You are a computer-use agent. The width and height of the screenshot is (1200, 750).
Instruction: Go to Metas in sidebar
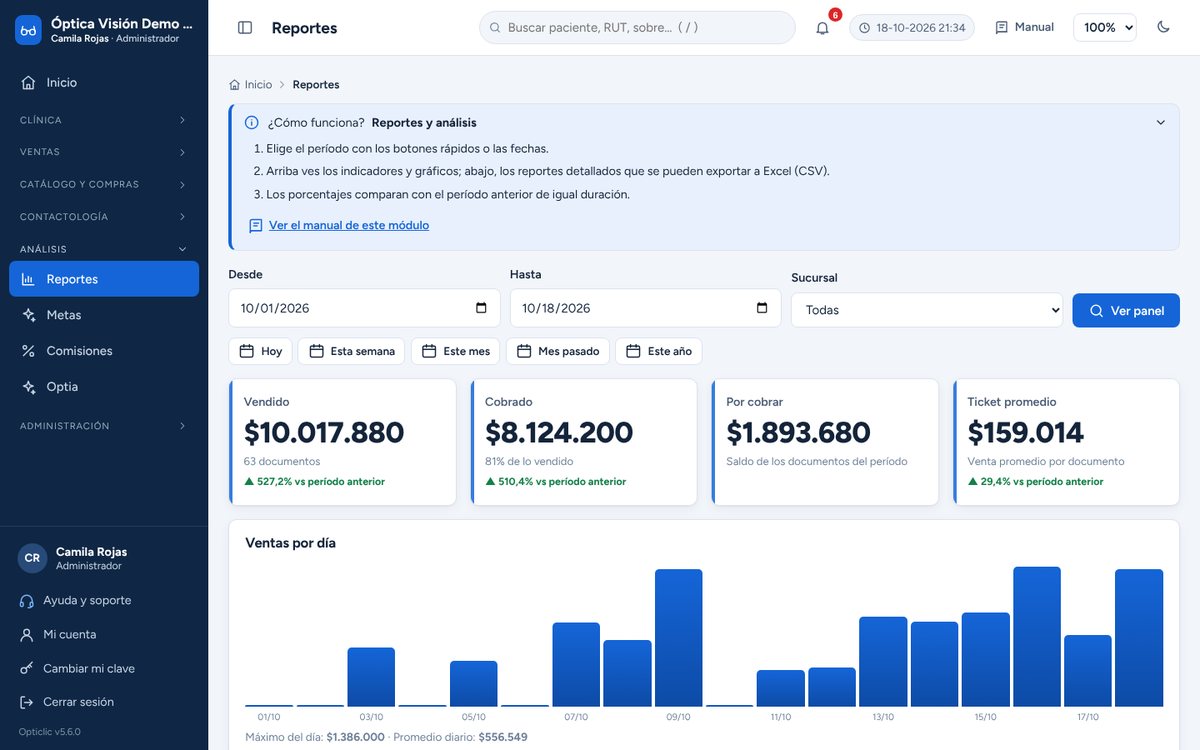point(104,315)
